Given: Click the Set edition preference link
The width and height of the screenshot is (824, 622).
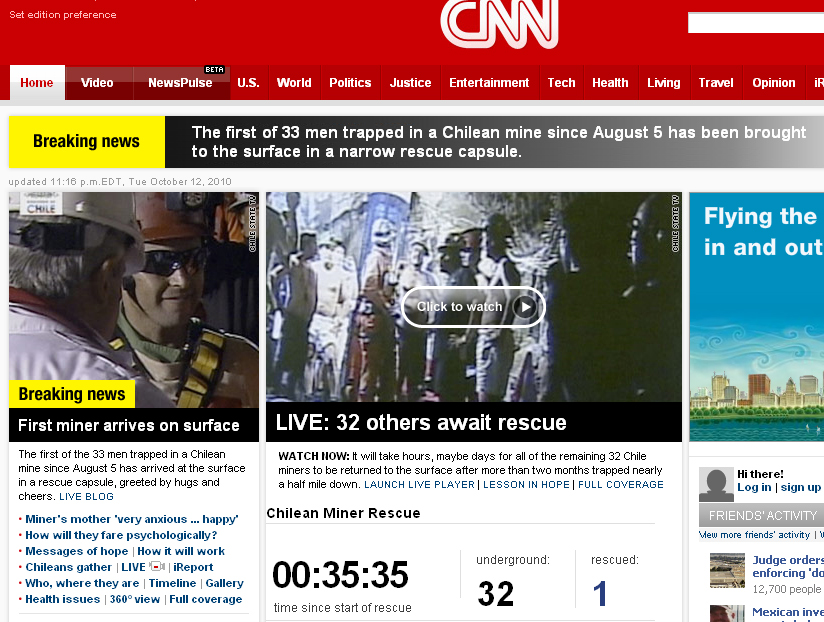Looking at the screenshot, I should pos(63,15).
